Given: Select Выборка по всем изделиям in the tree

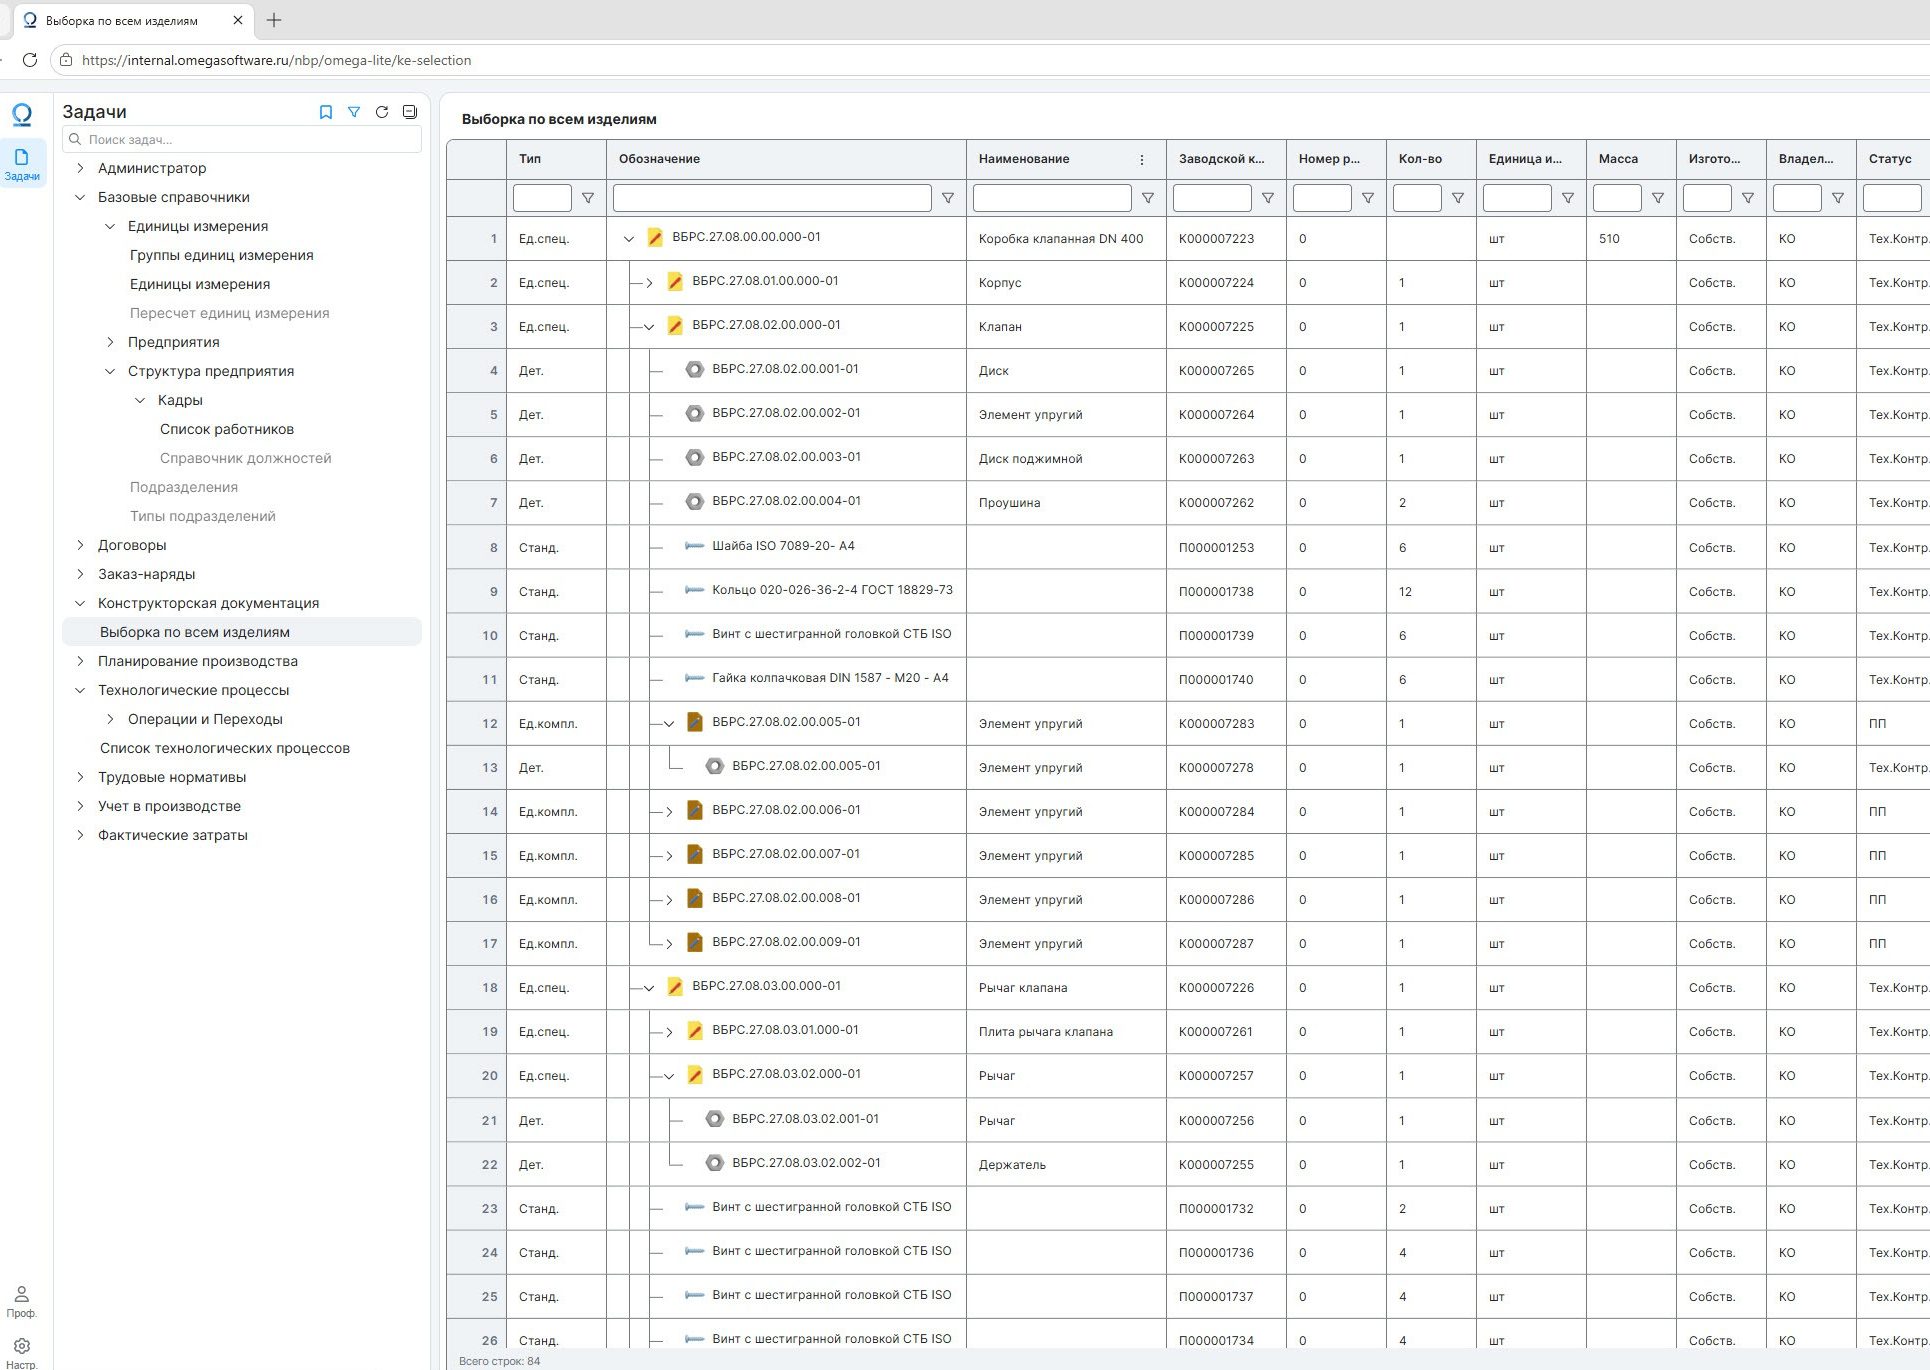Looking at the screenshot, I should point(242,632).
